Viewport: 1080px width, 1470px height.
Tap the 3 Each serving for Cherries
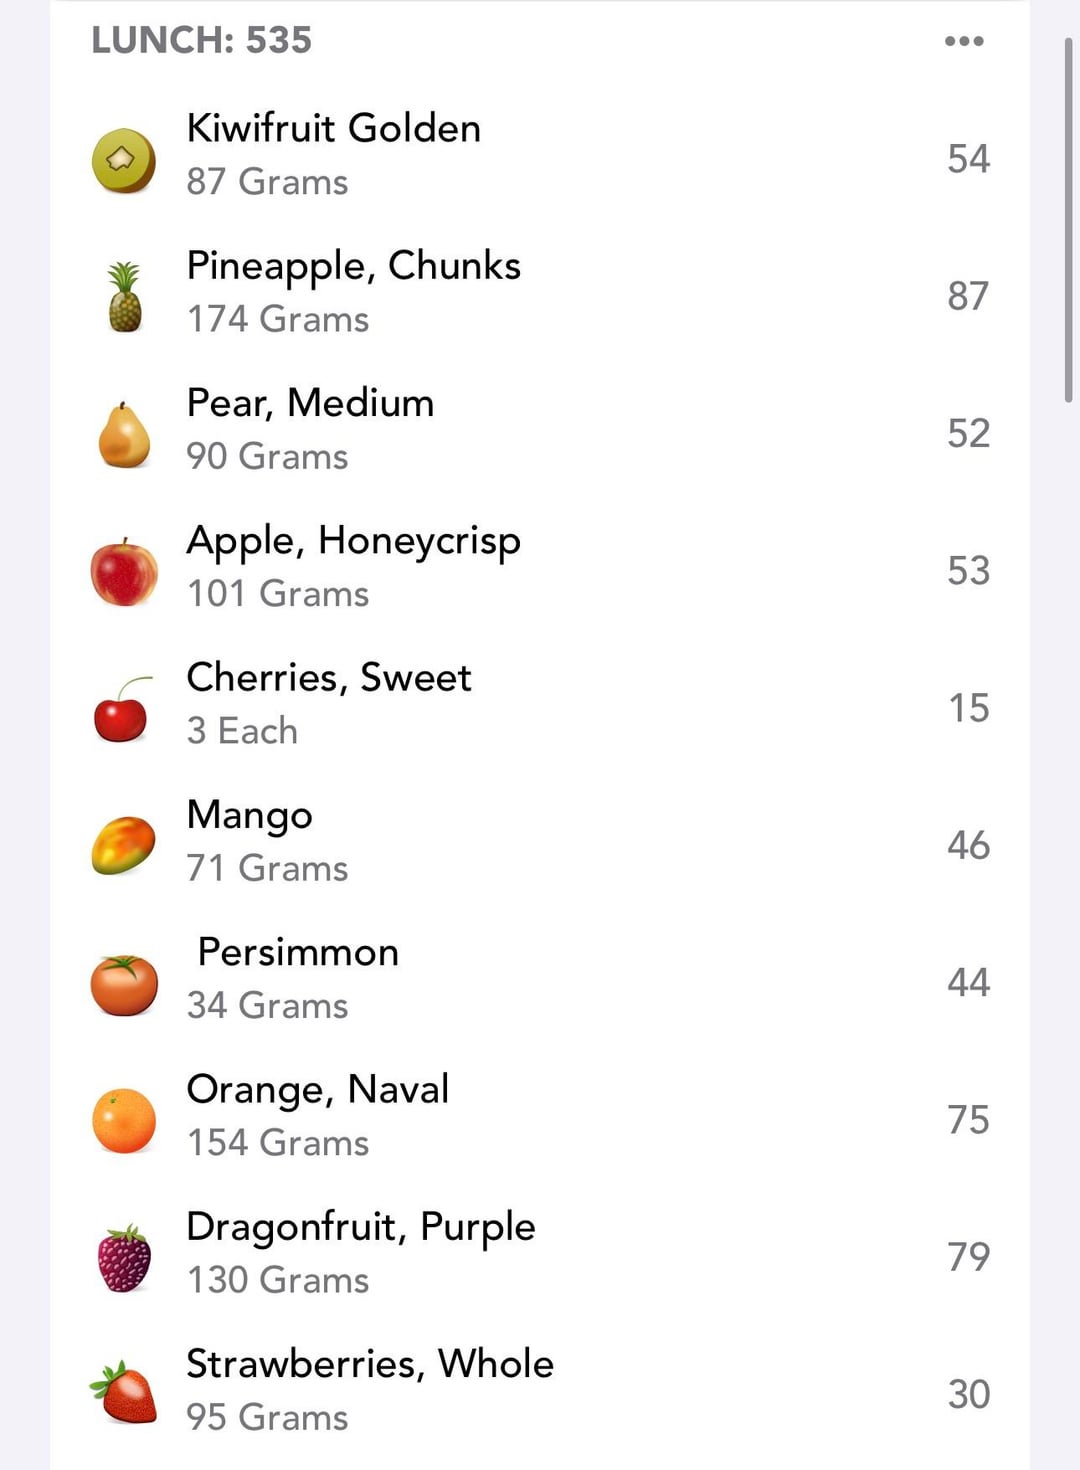(243, 731)
